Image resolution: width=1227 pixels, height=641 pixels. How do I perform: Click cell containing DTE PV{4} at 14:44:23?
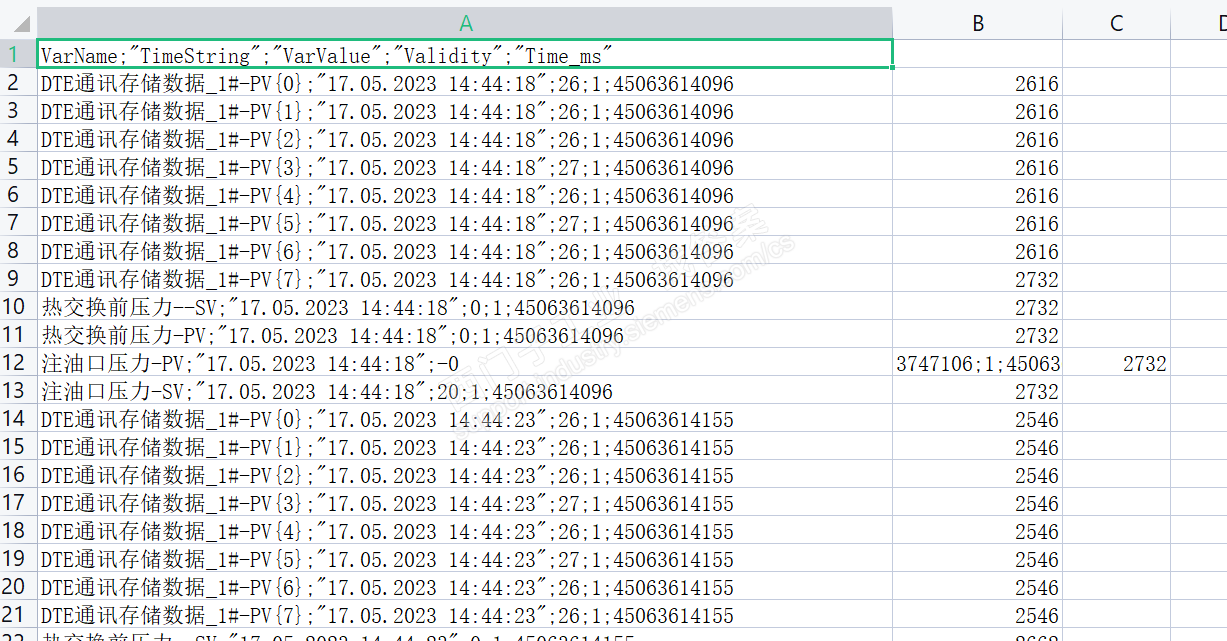(465, 531)
